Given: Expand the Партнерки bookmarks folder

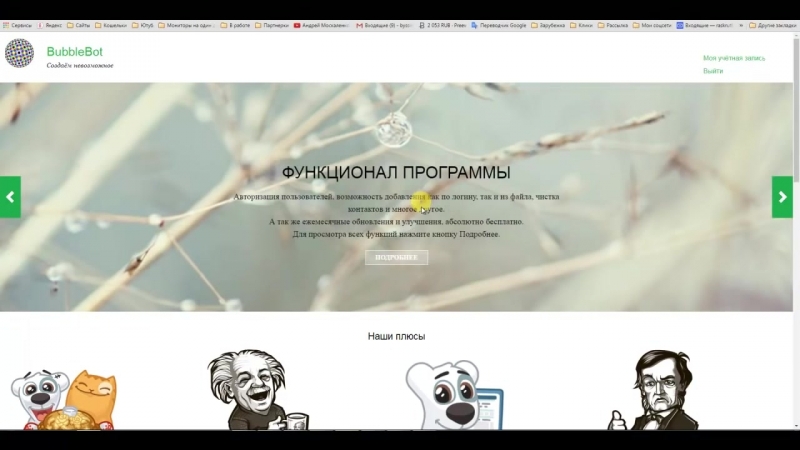Looking at the screenshot, I should (x=272, y=25).
